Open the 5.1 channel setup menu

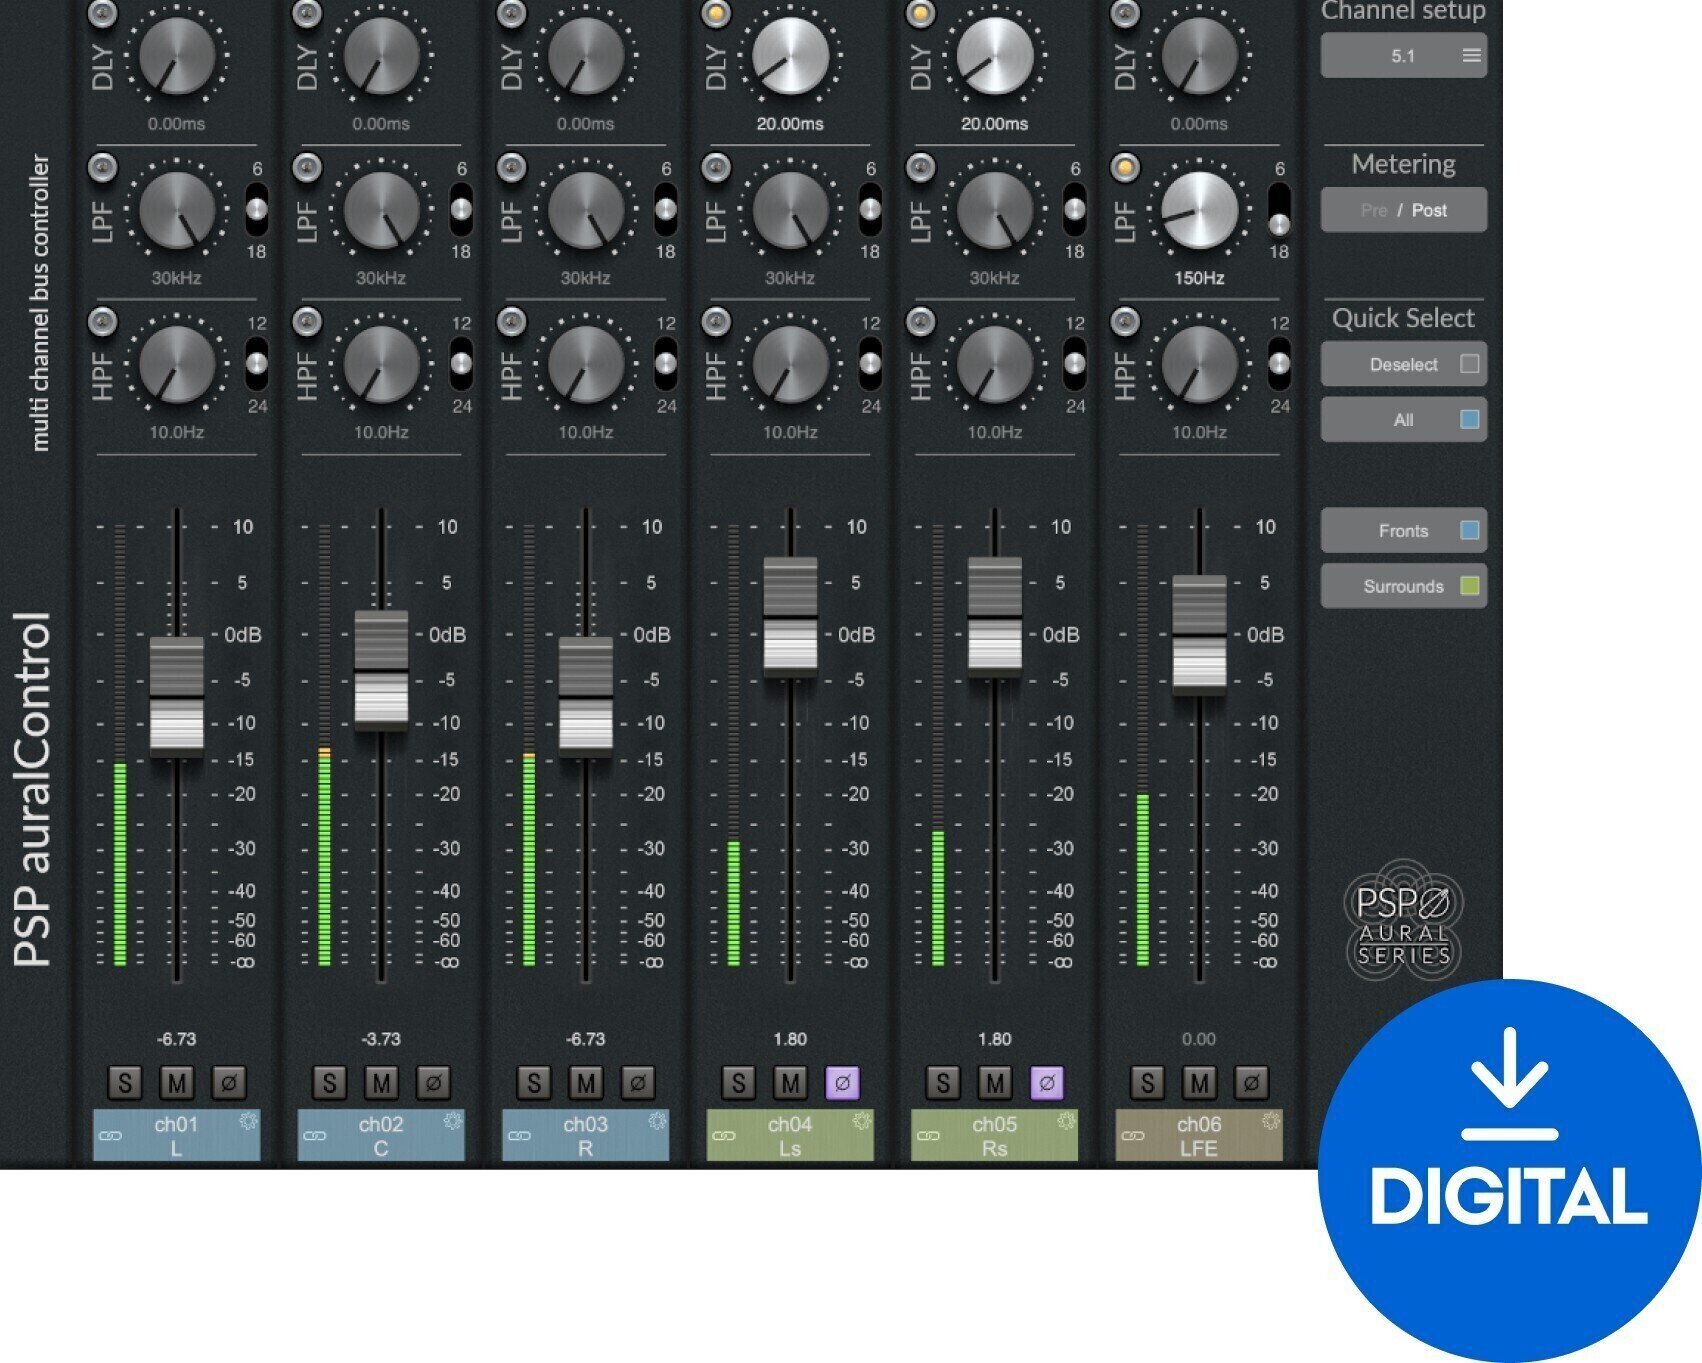(1403, 55)
